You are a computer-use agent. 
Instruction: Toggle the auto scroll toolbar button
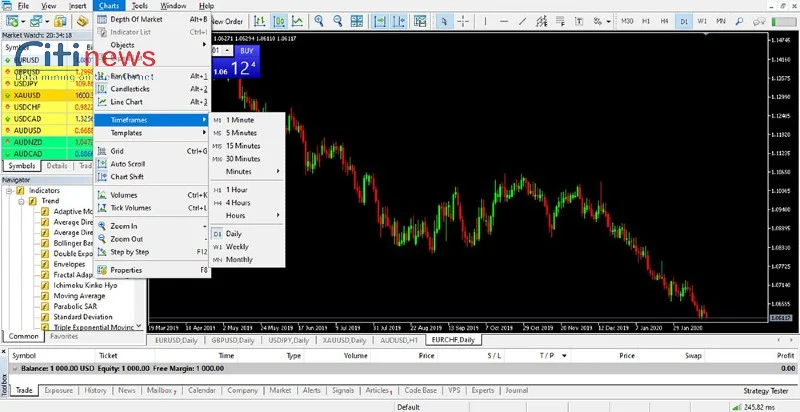381,21
